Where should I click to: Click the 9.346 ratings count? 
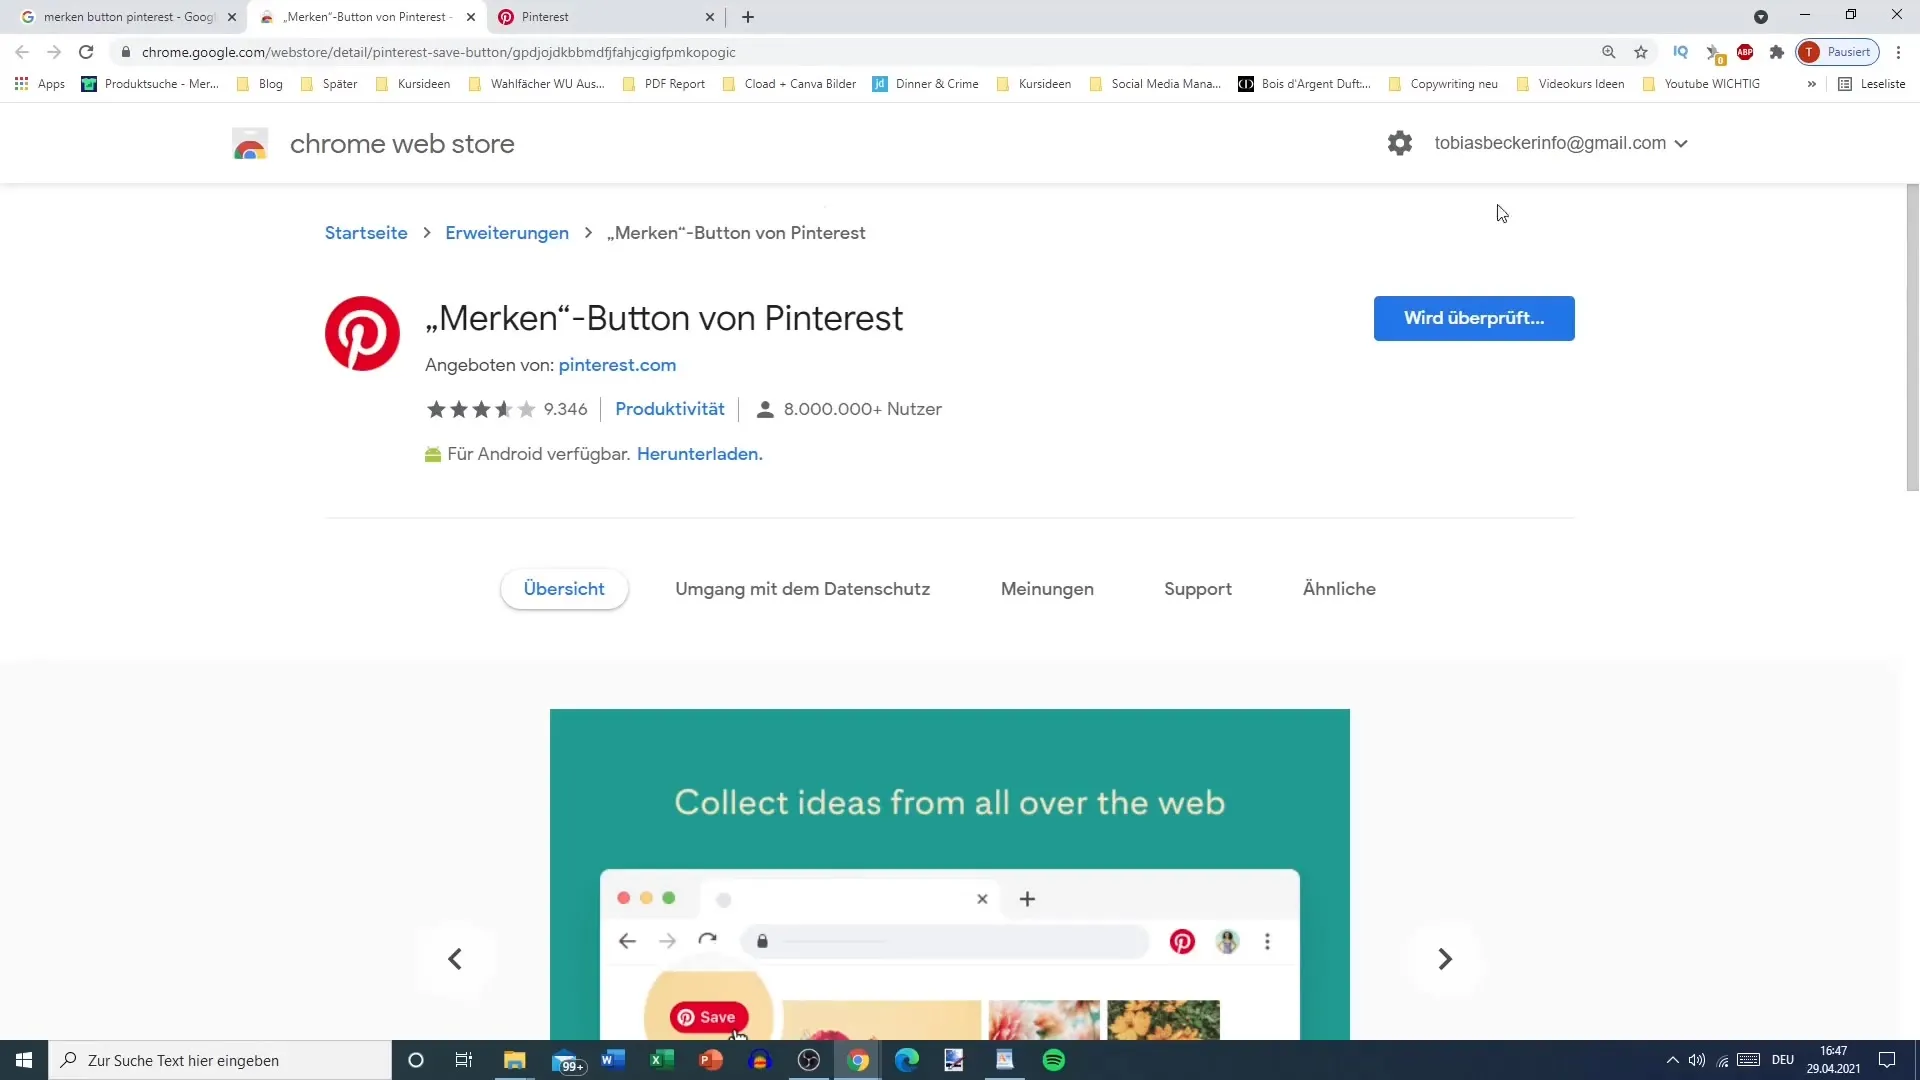565,409
